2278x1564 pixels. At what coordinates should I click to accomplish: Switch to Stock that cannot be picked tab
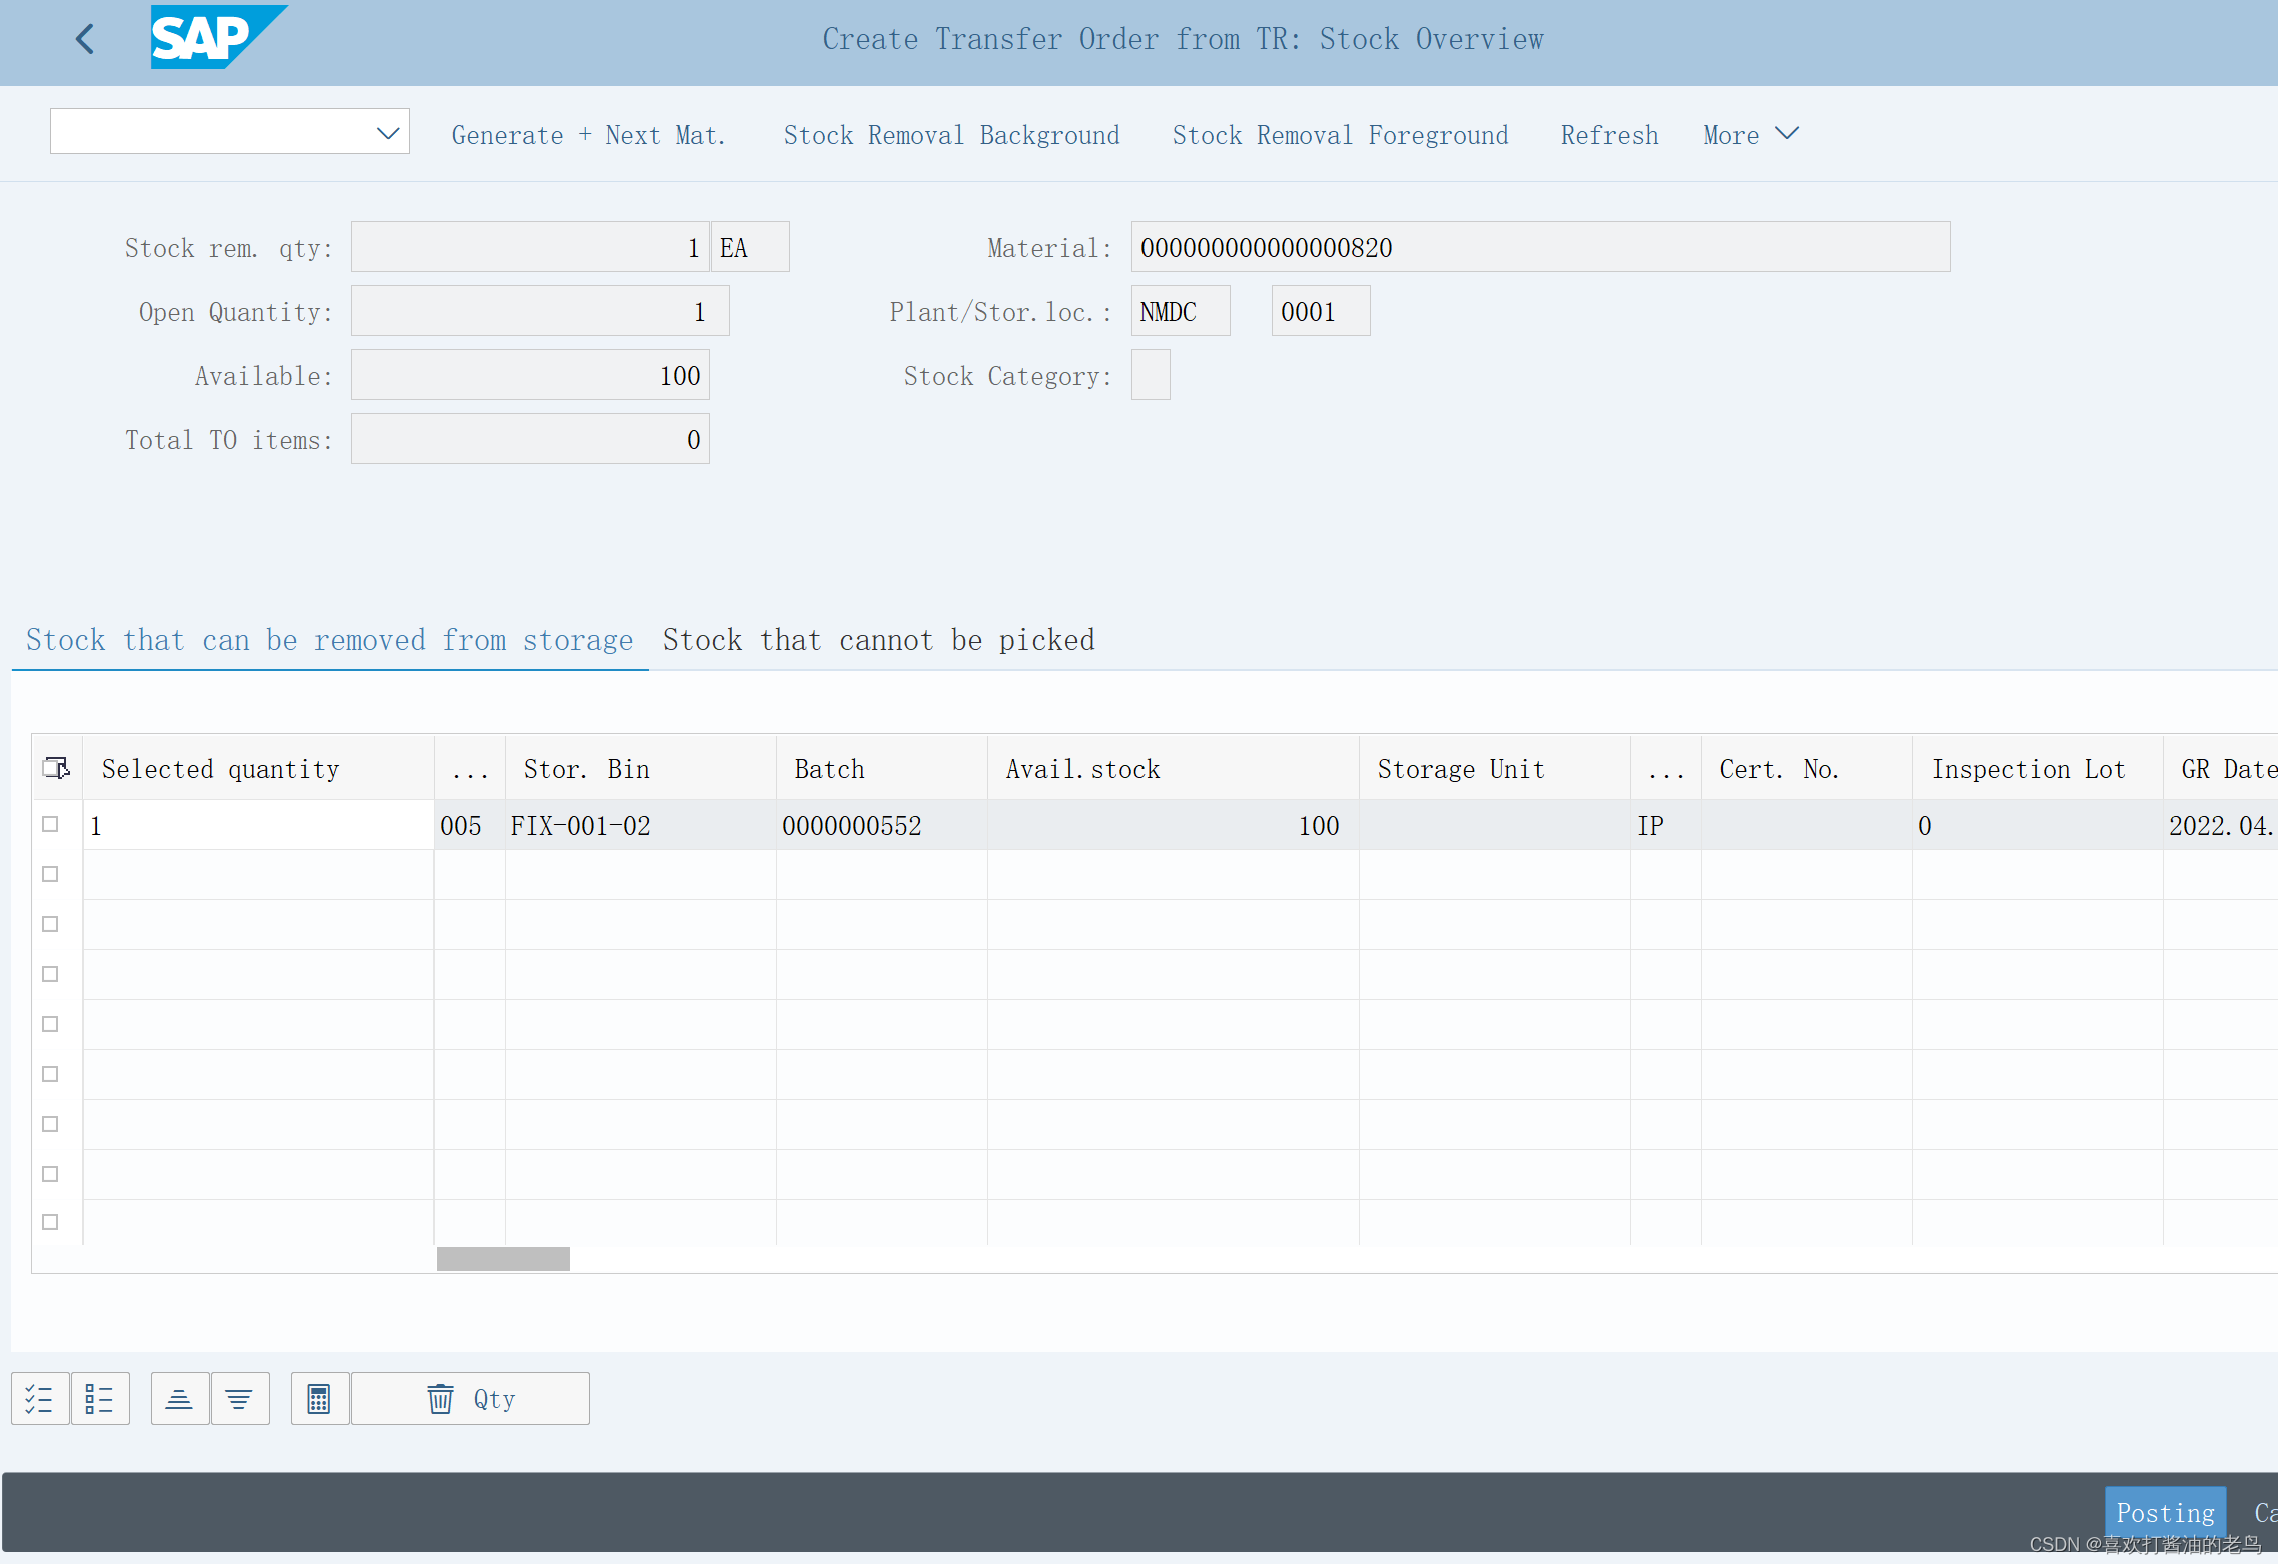[878, 640]
